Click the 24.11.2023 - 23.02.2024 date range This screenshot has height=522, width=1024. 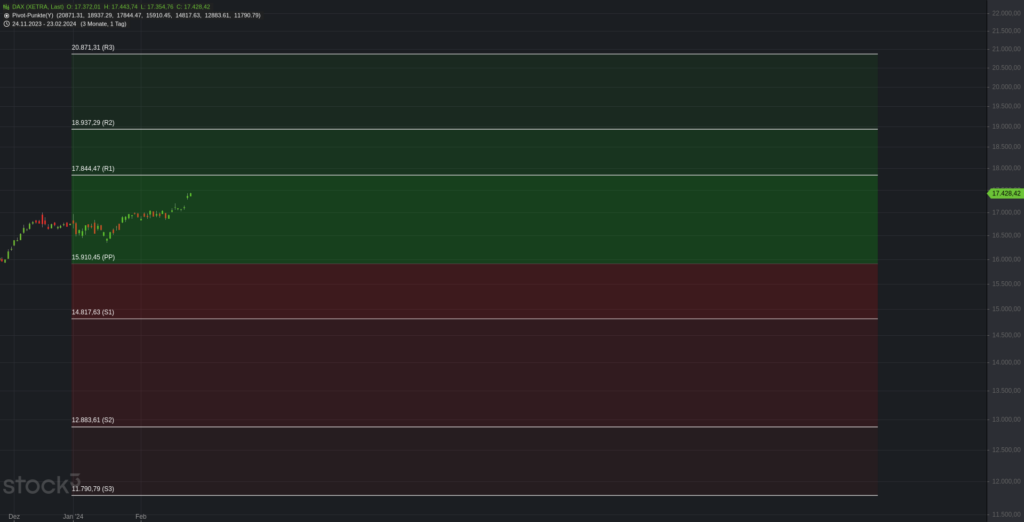(44, 24)
